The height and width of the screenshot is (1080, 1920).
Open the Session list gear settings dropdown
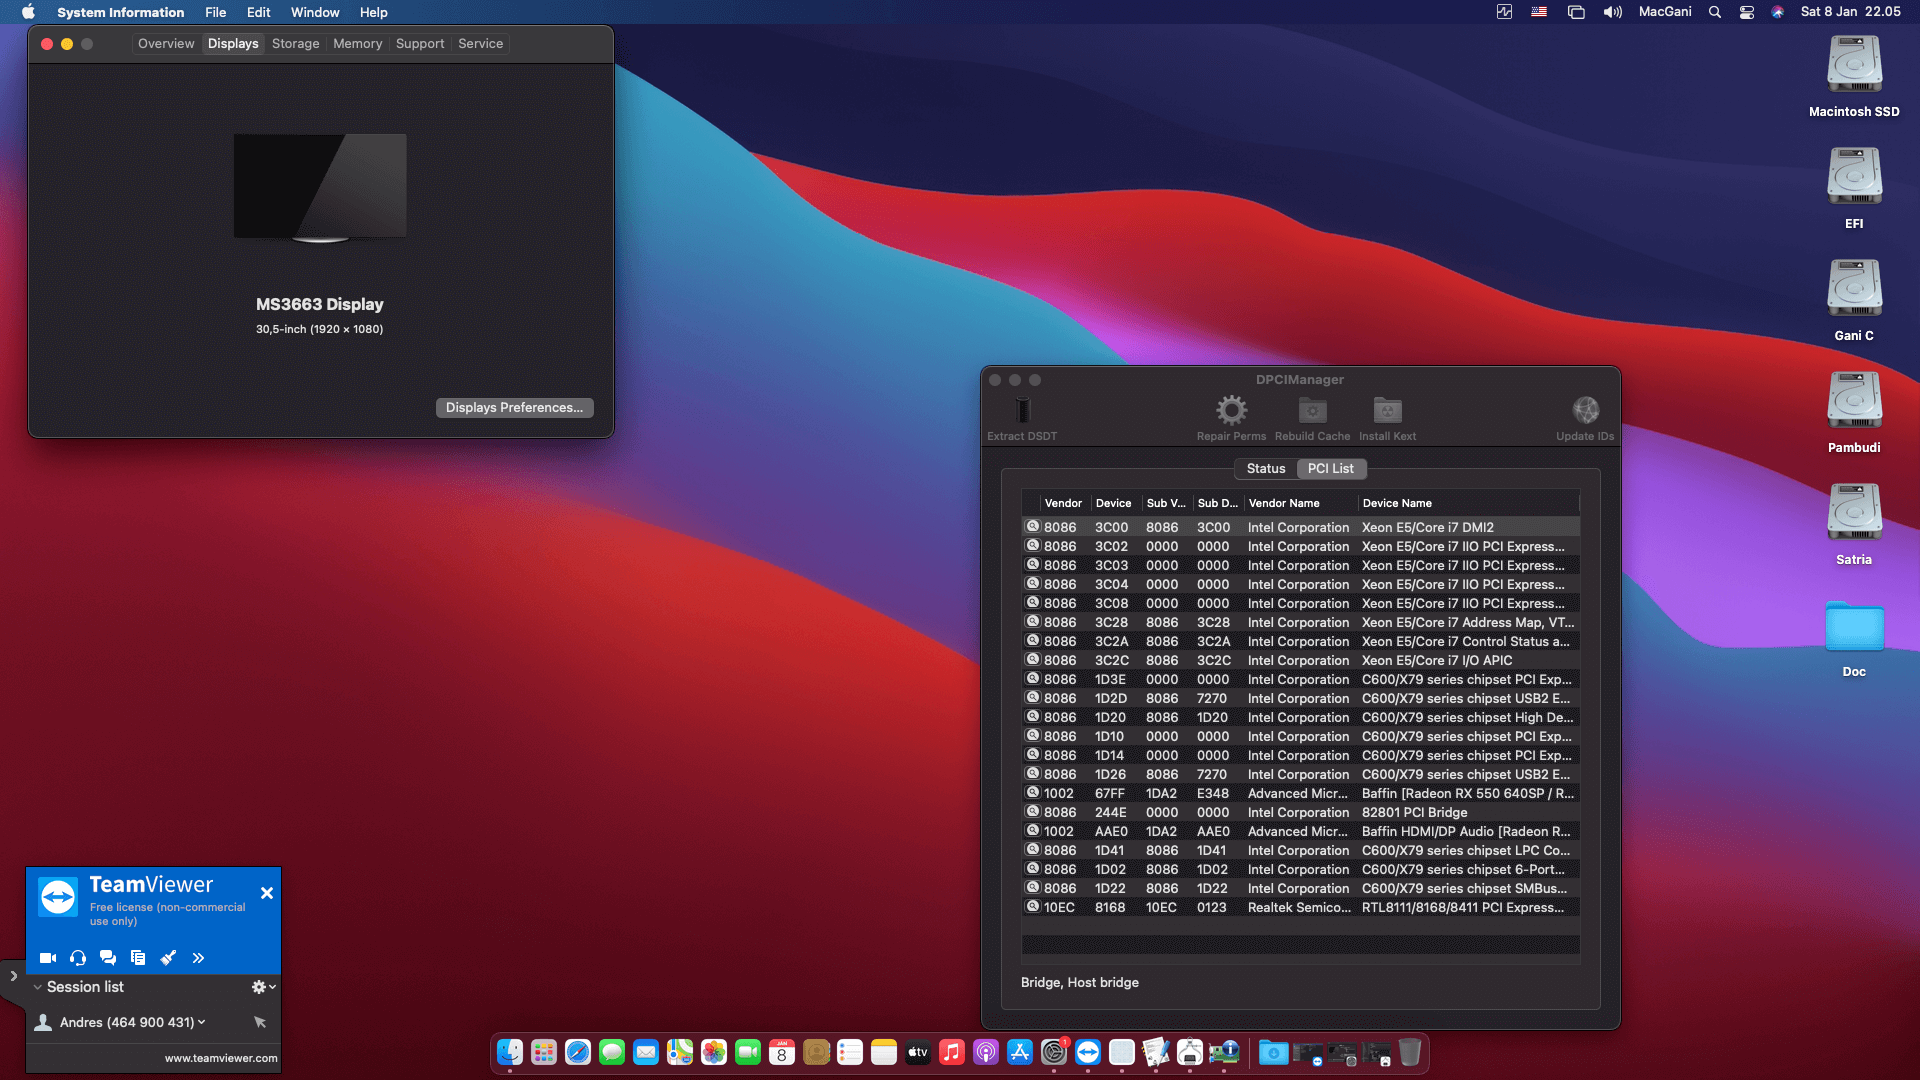(262, 987)
